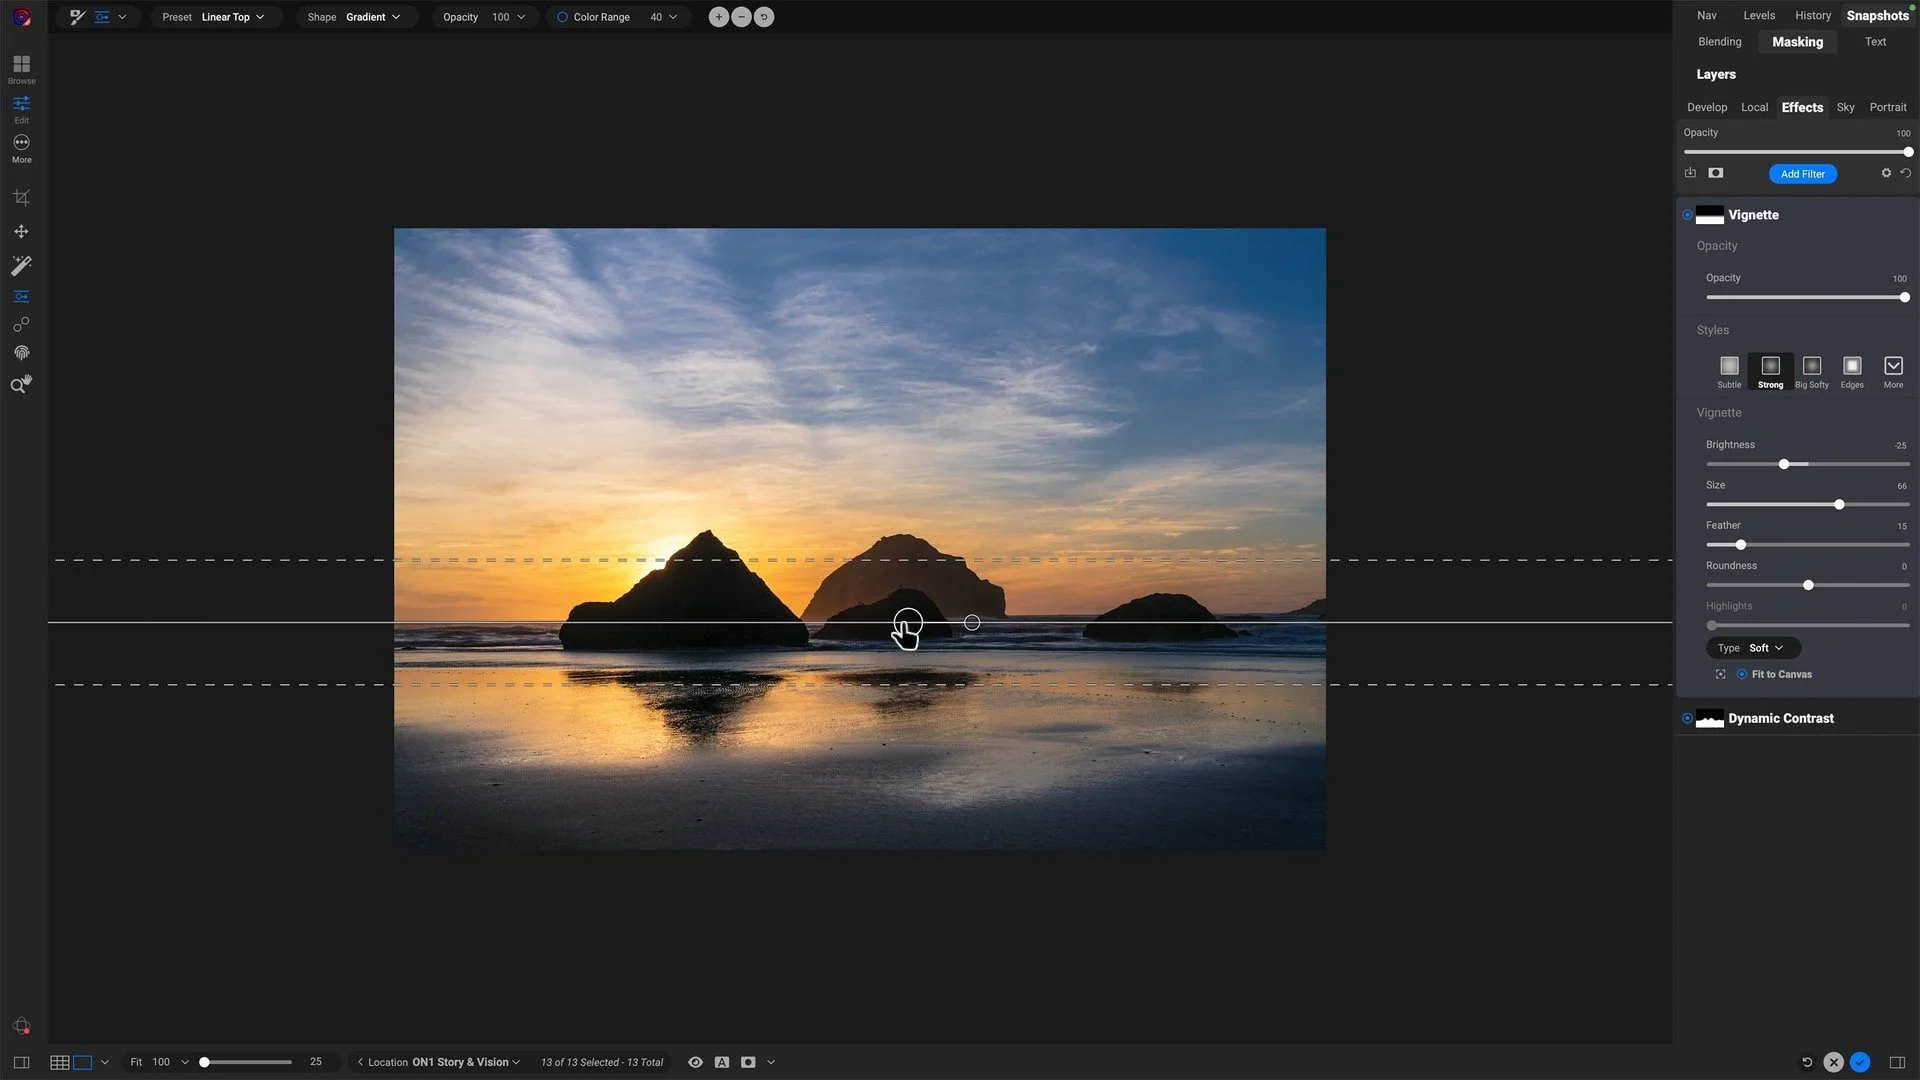1920x1080 pixels.
Task: Click the Feather slider handle
Action: point(1741,544)
